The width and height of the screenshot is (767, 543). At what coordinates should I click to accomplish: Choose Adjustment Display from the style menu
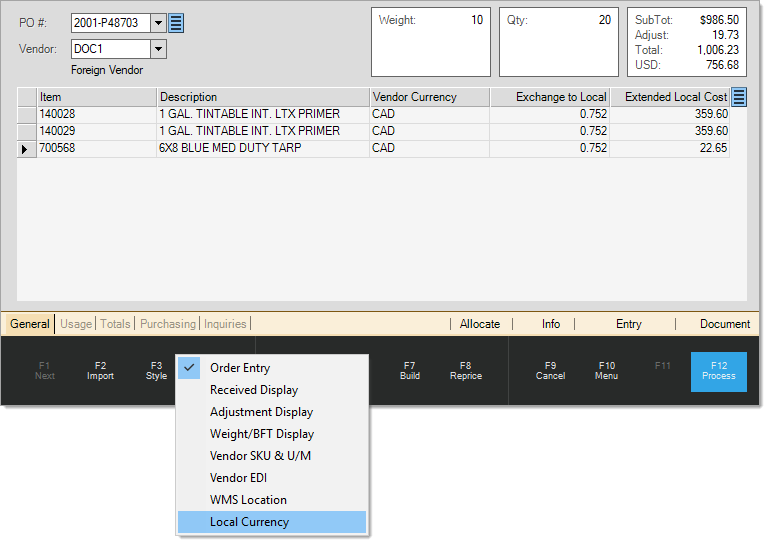pos(271,412)
